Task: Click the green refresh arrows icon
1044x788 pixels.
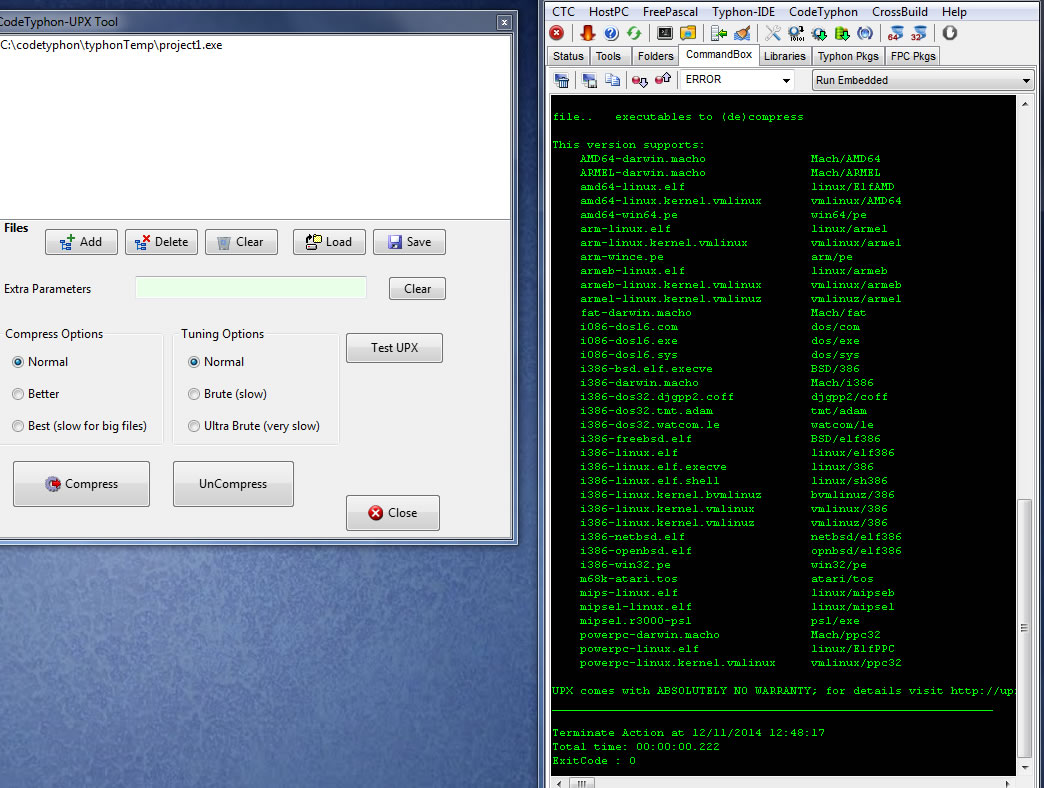Action: coord(634,33)
